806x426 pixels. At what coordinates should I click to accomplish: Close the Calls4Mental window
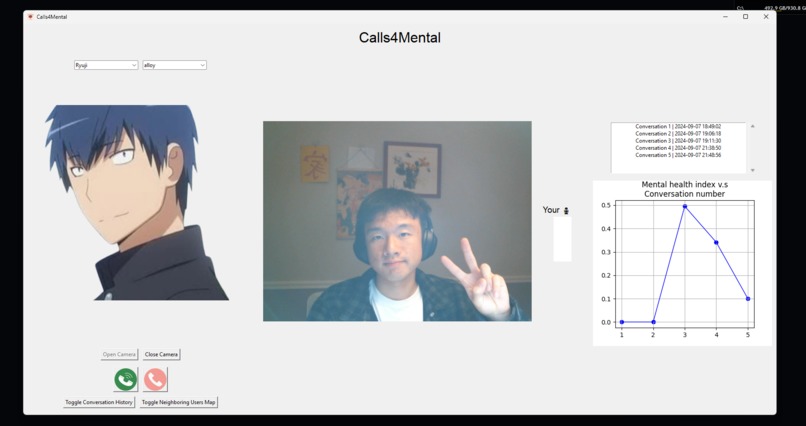(766, 17)
